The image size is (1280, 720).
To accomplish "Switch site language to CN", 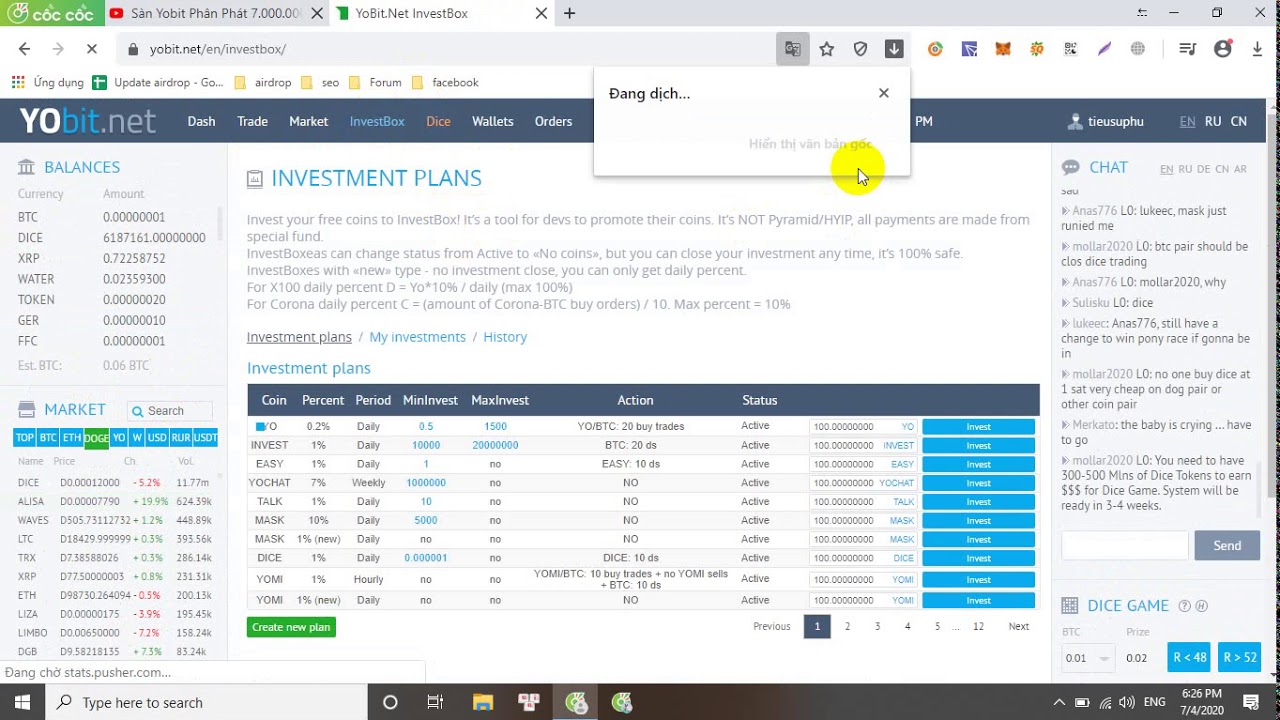I will click(1238, 121).
